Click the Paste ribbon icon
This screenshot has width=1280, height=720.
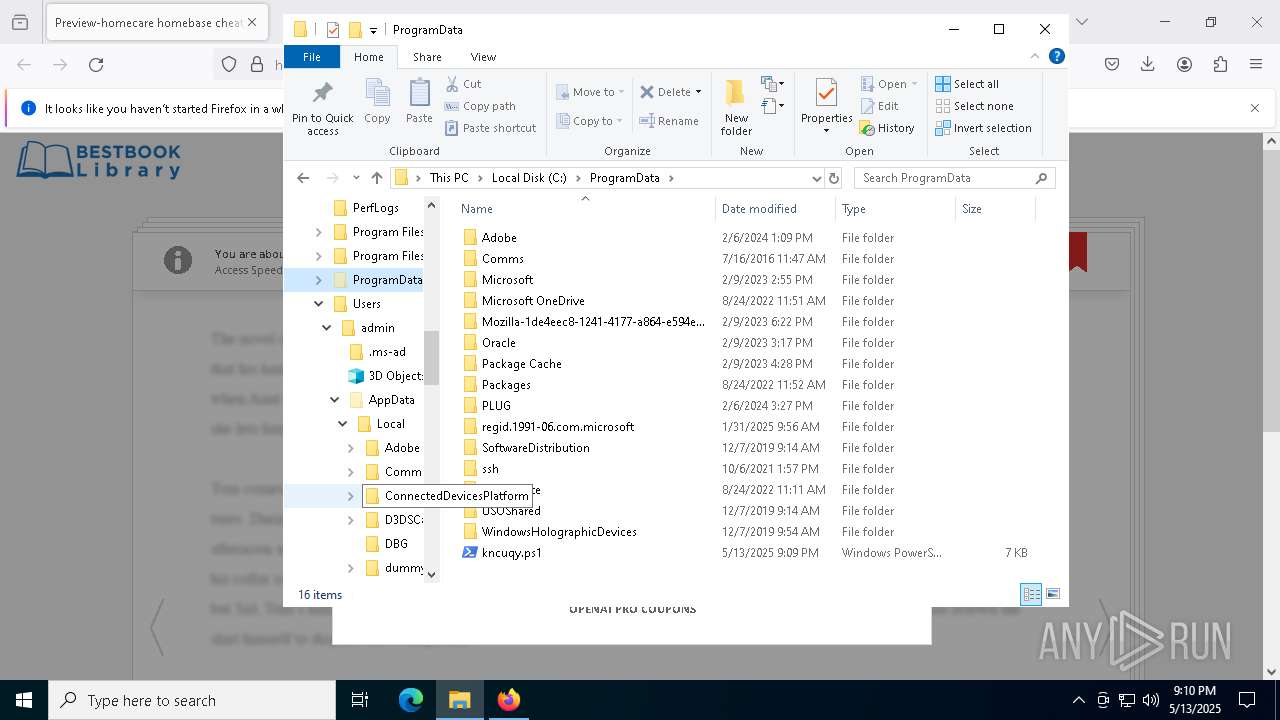(x=419, y=93)
